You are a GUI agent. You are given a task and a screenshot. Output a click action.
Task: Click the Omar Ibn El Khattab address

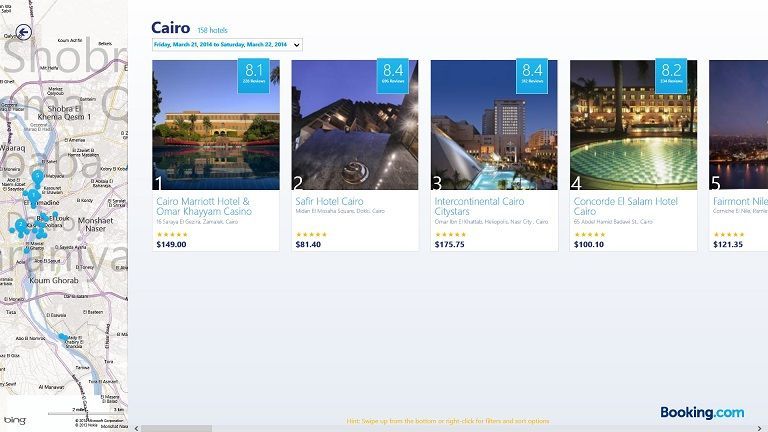click(x=491, y=222)
